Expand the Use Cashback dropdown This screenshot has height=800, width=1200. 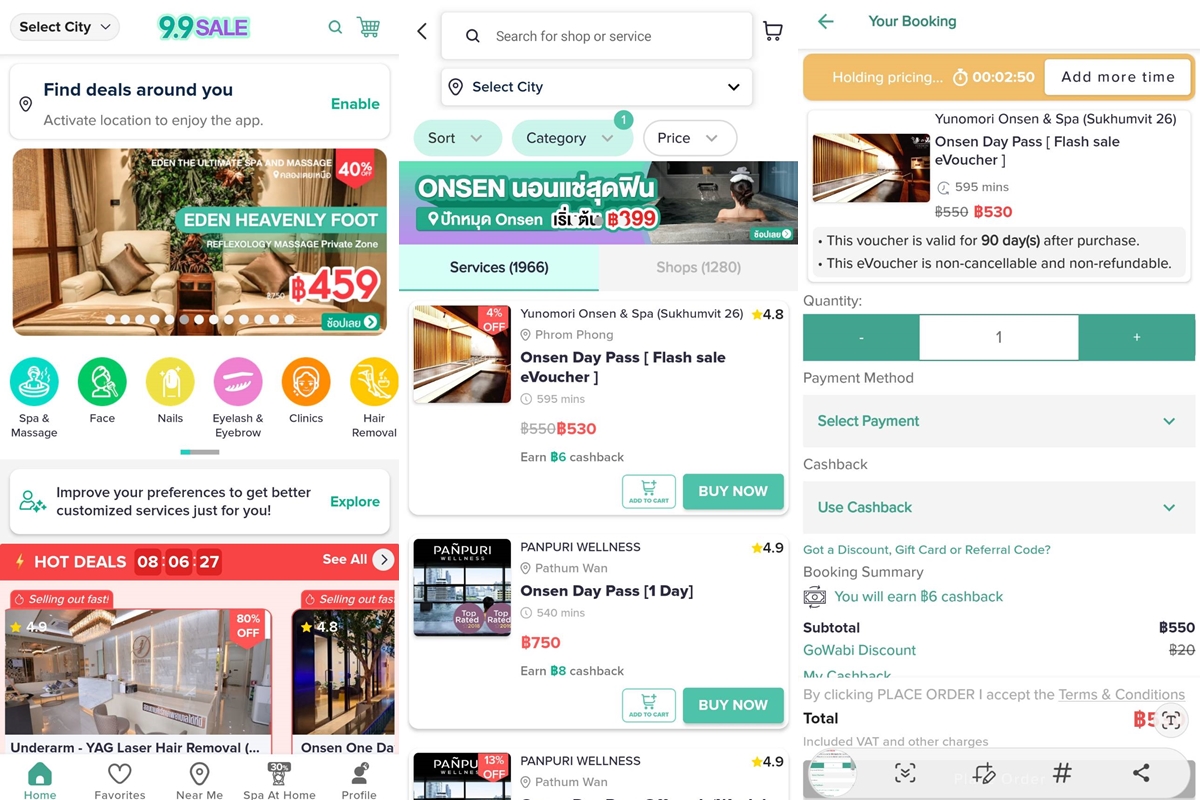coord(999,507)
